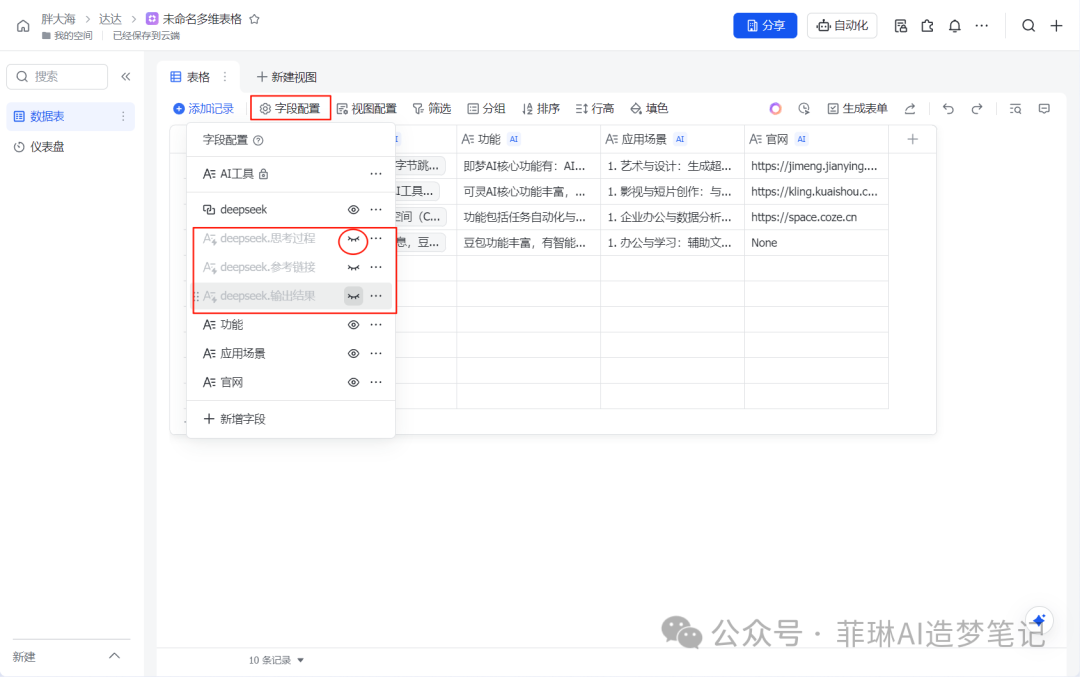Star the 未命名多维表格 document

254,19
